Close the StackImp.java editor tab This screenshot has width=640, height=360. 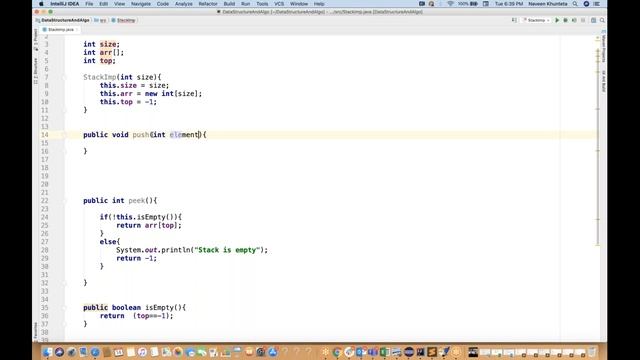(x=77, y=29)
